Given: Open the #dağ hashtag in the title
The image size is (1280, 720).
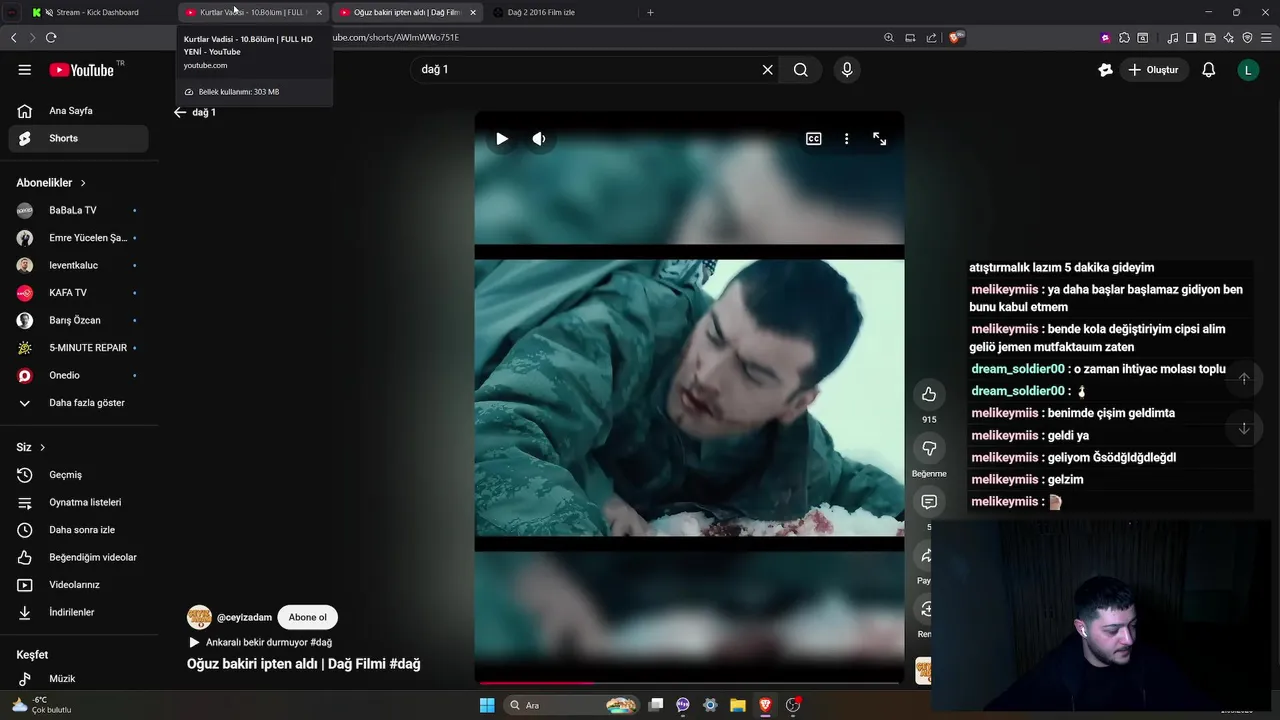Looking at the screenshot, I should 404,664.
